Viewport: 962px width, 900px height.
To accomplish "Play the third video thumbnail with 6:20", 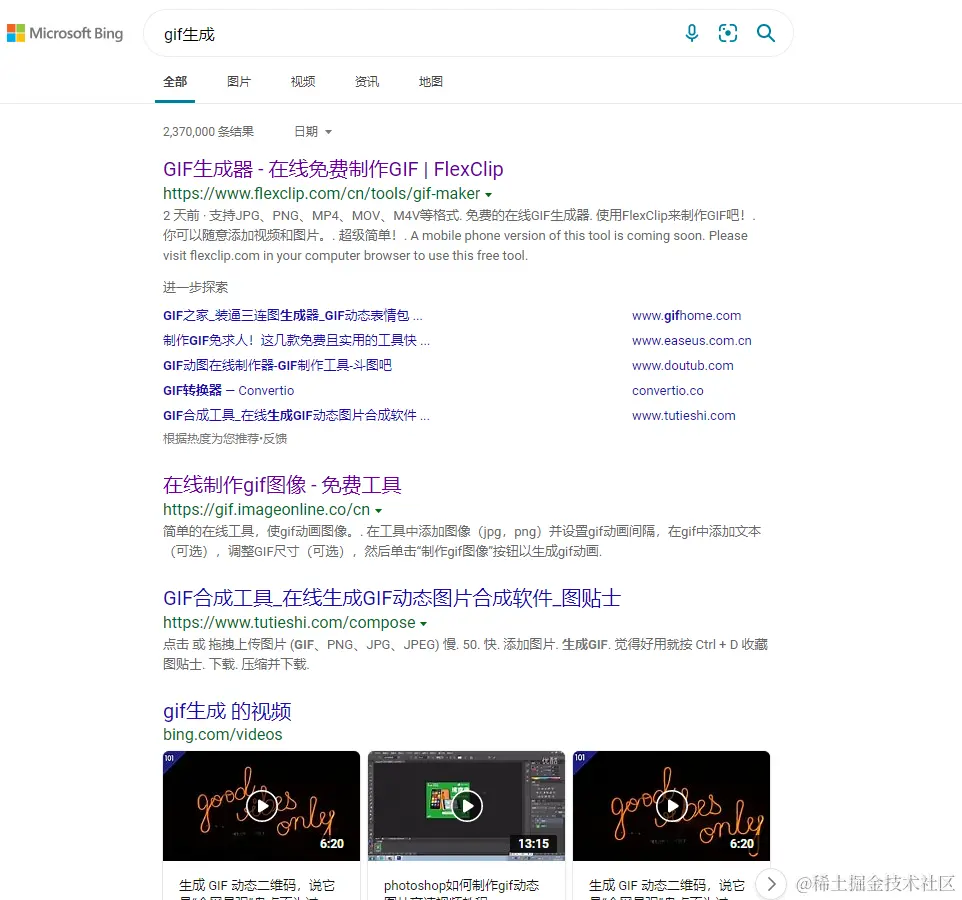I will point(671,806).
